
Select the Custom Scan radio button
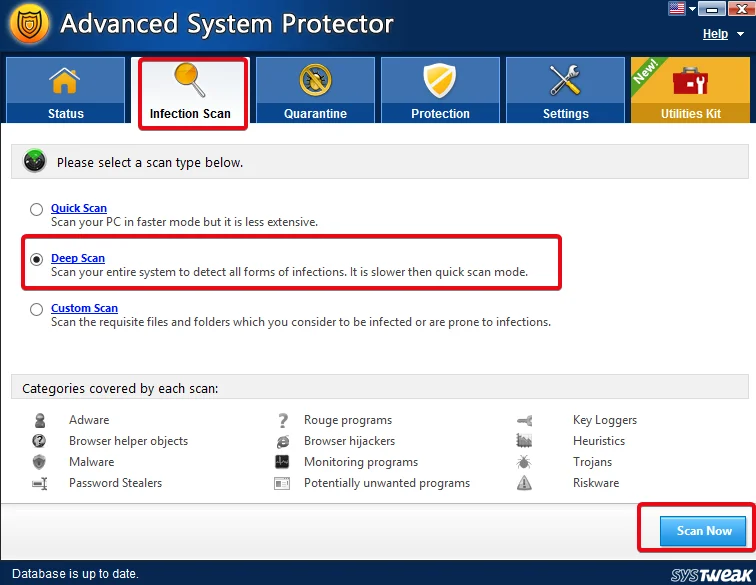[36, 309]
